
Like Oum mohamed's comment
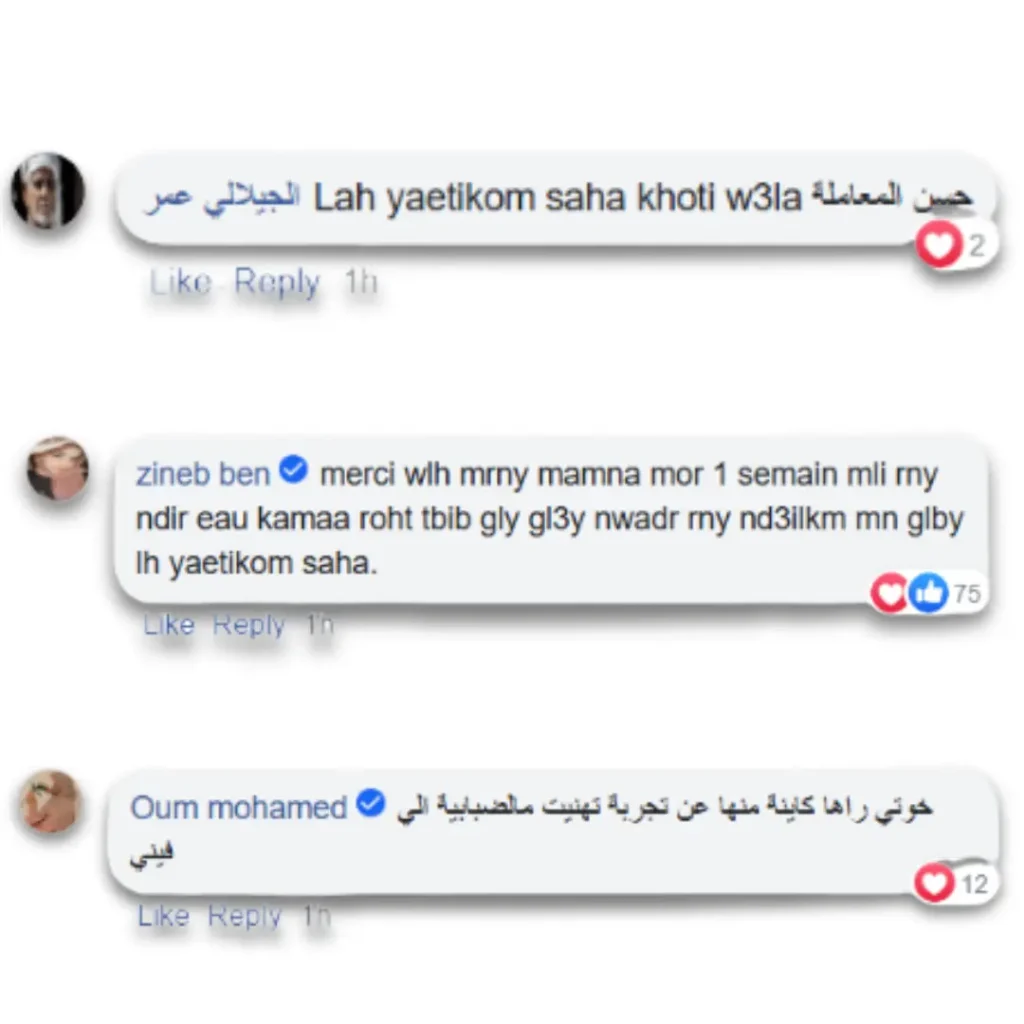163,916
